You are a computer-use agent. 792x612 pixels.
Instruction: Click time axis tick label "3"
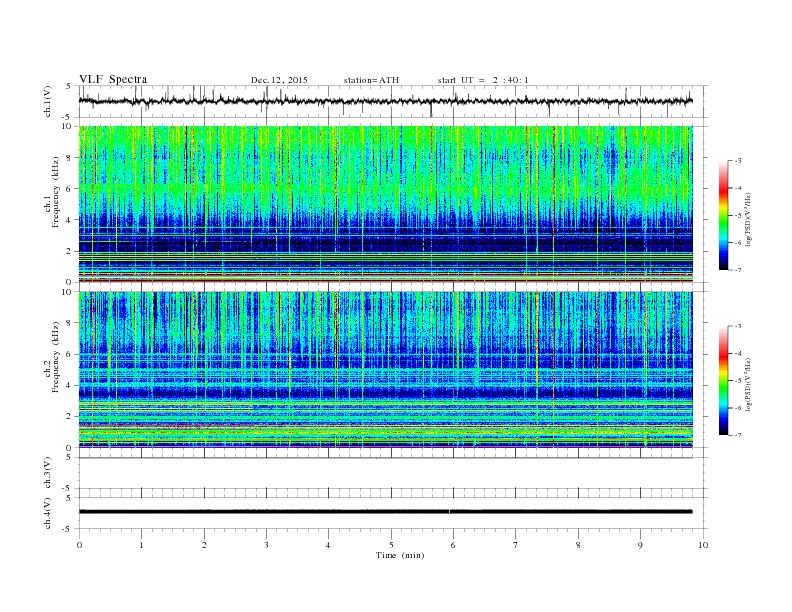click(x=266, y=545)
